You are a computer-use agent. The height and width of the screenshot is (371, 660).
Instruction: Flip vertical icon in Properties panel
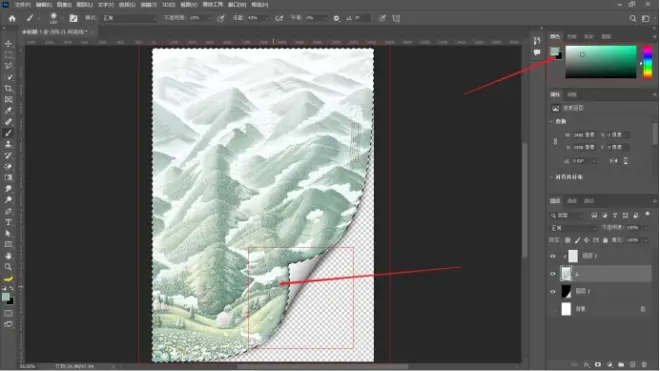pyautogui.click(x=626, y=161)
